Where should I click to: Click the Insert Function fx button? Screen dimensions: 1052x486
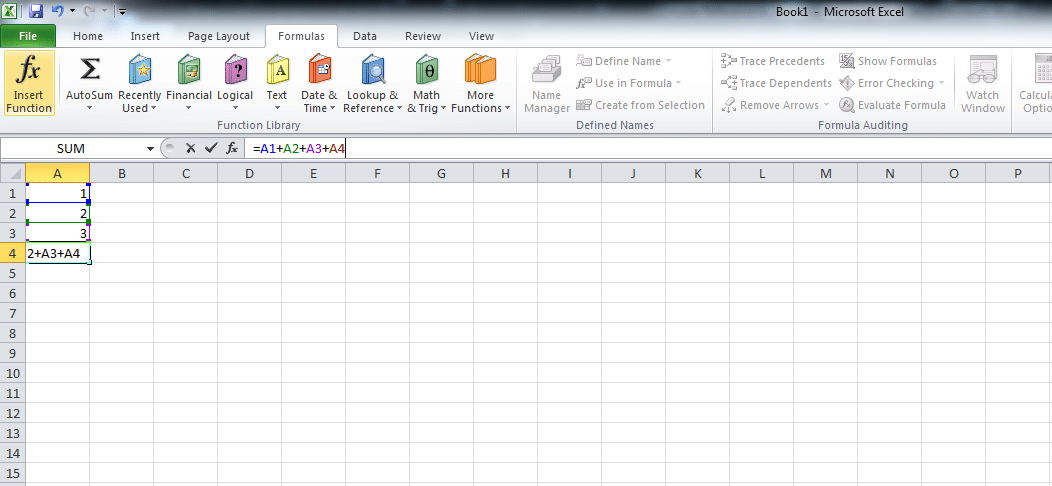tap(29, 83)
